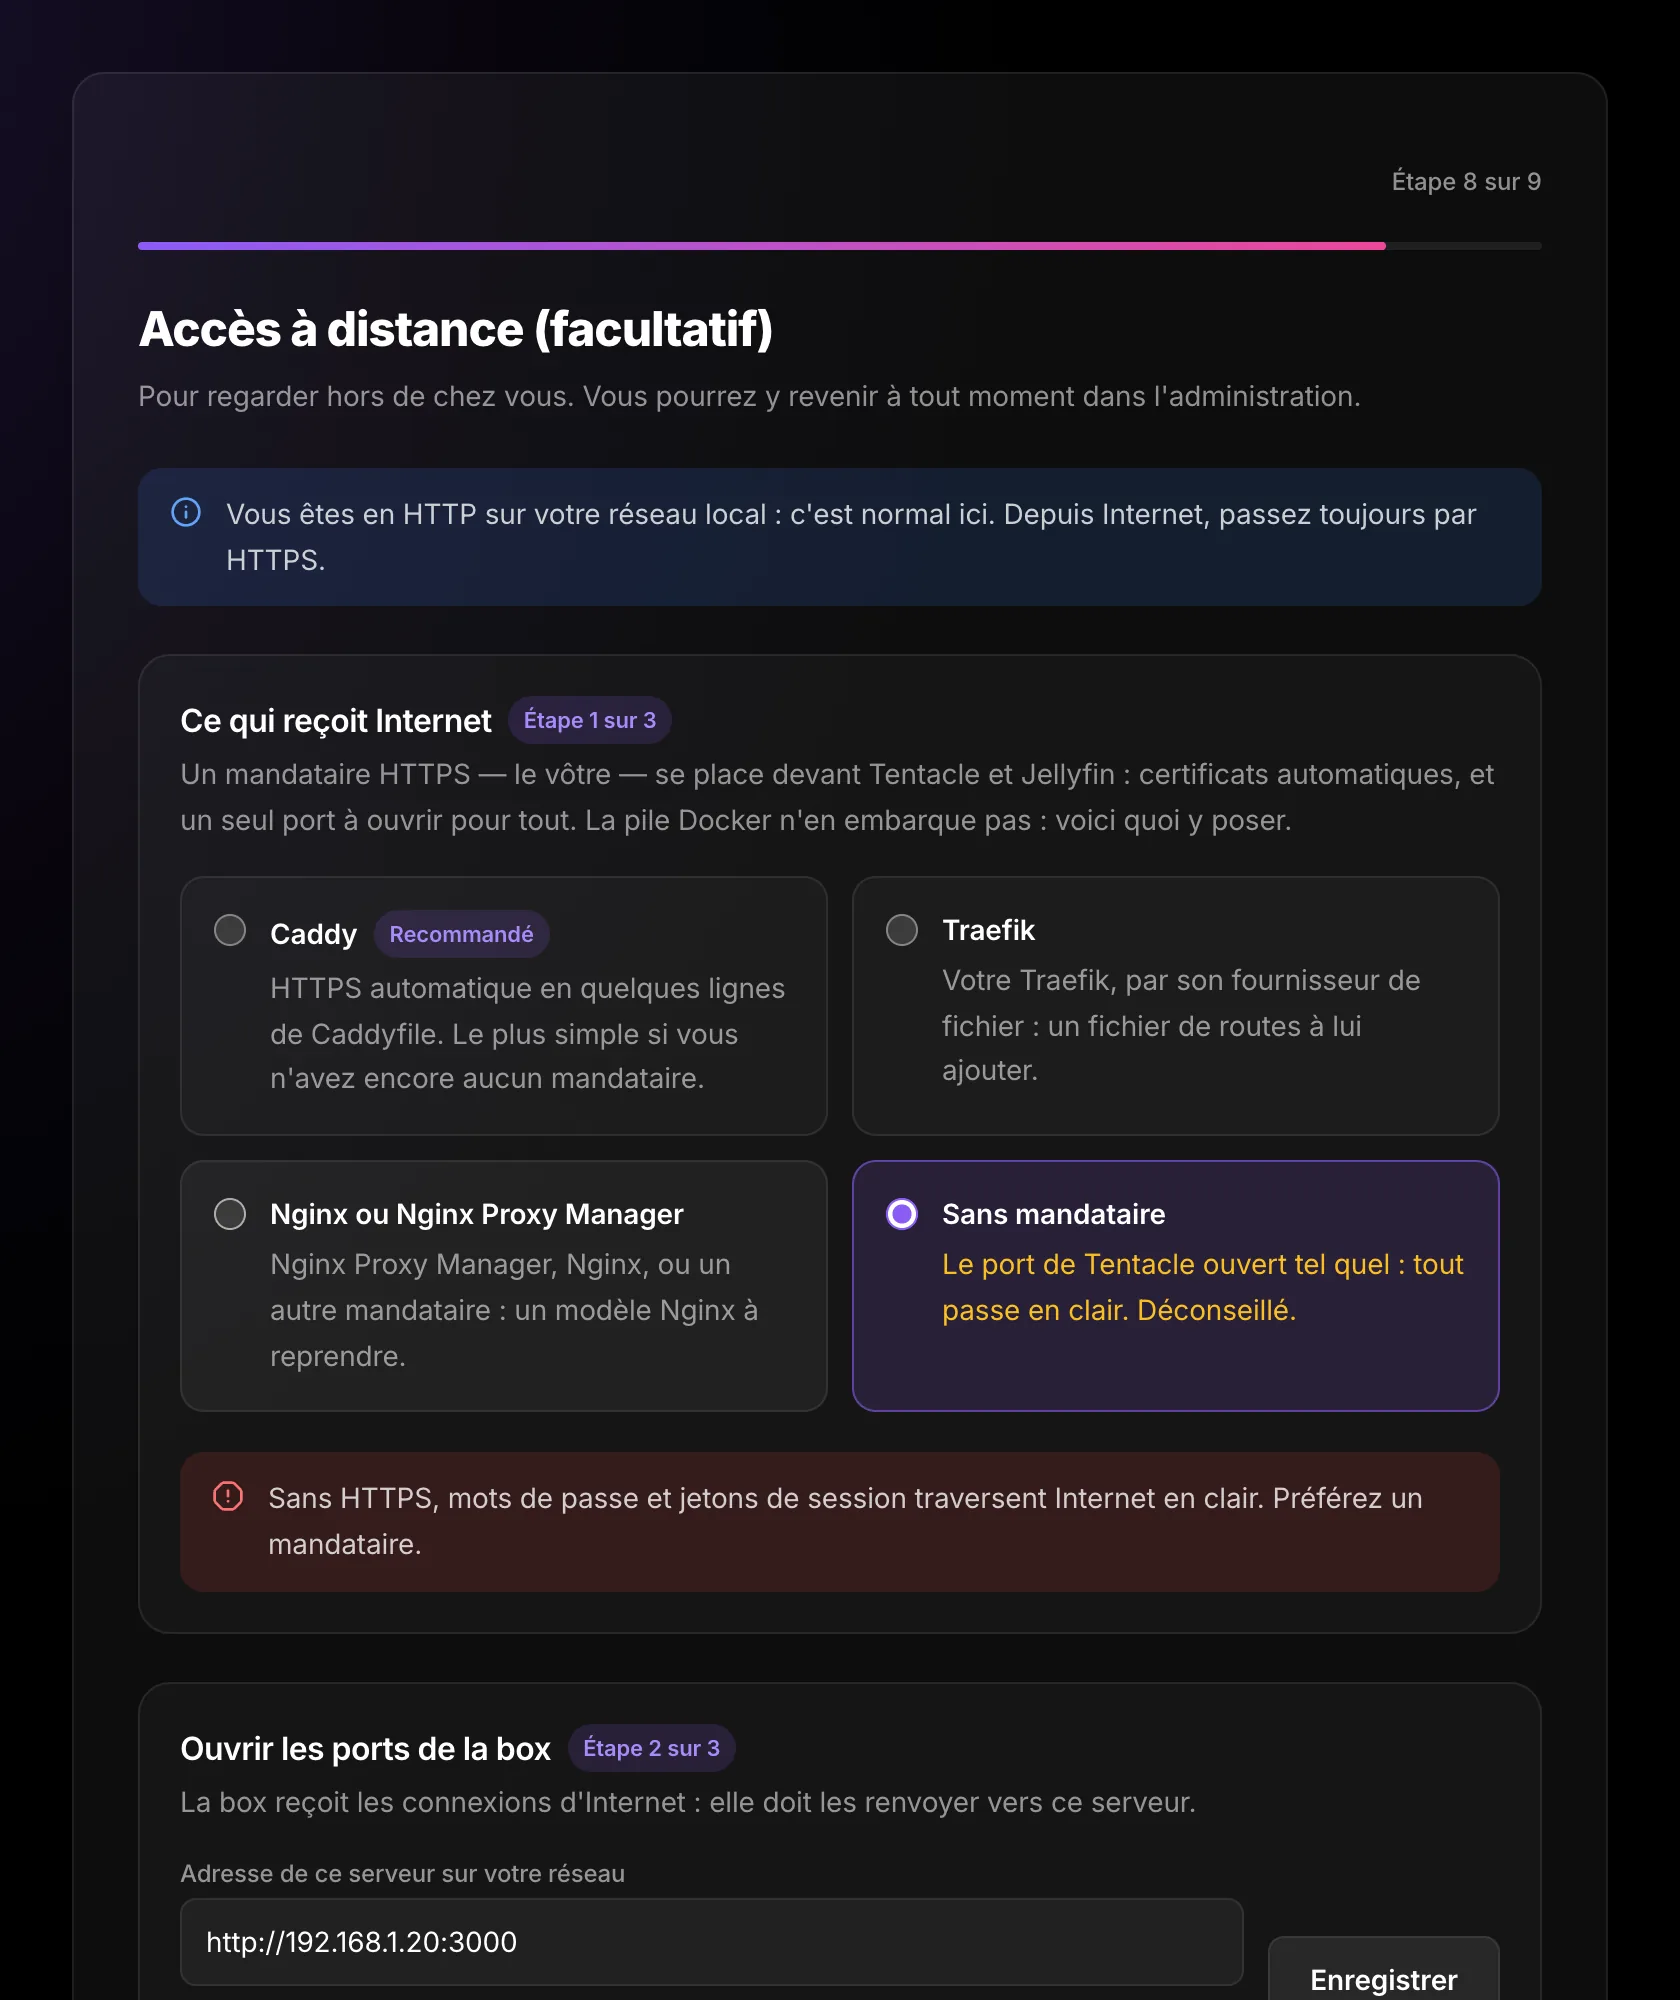Select the Traefik radio option
Screen dimensions: 1680x2000
point(902,930)
